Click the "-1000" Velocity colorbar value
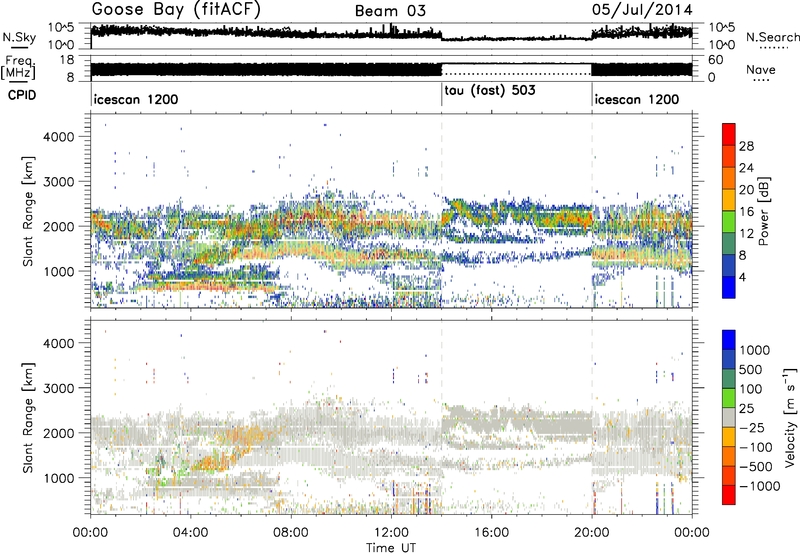 759,486
